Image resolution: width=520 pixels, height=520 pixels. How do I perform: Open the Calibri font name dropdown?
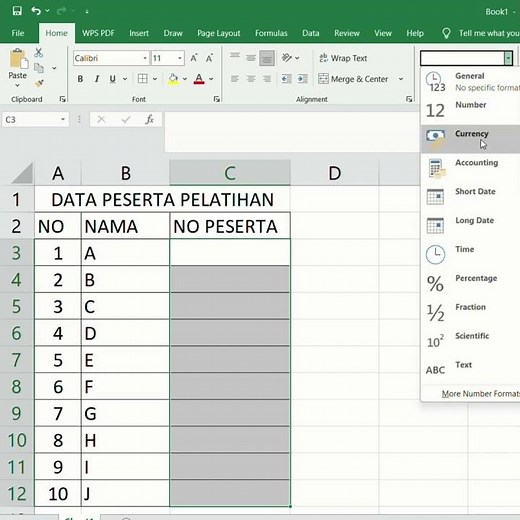point(145,58)
